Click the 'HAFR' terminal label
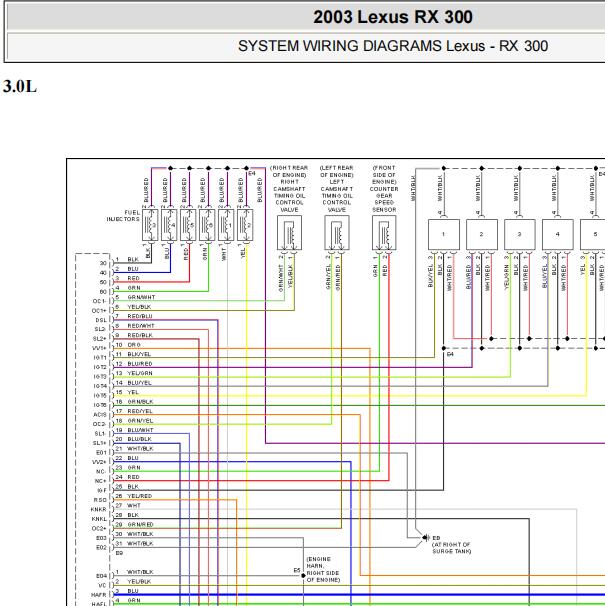The width and height of the screenshot is (605, 606). 99,595
